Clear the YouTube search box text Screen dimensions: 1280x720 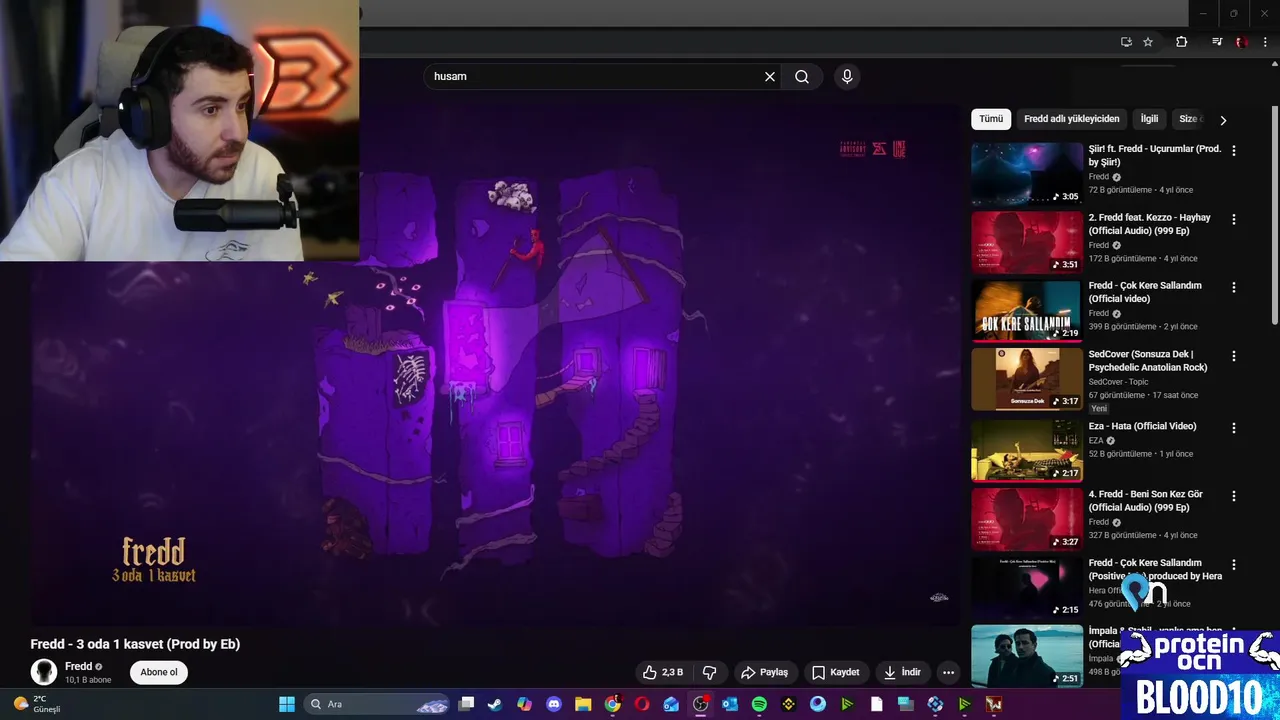[x=770, y=76]
